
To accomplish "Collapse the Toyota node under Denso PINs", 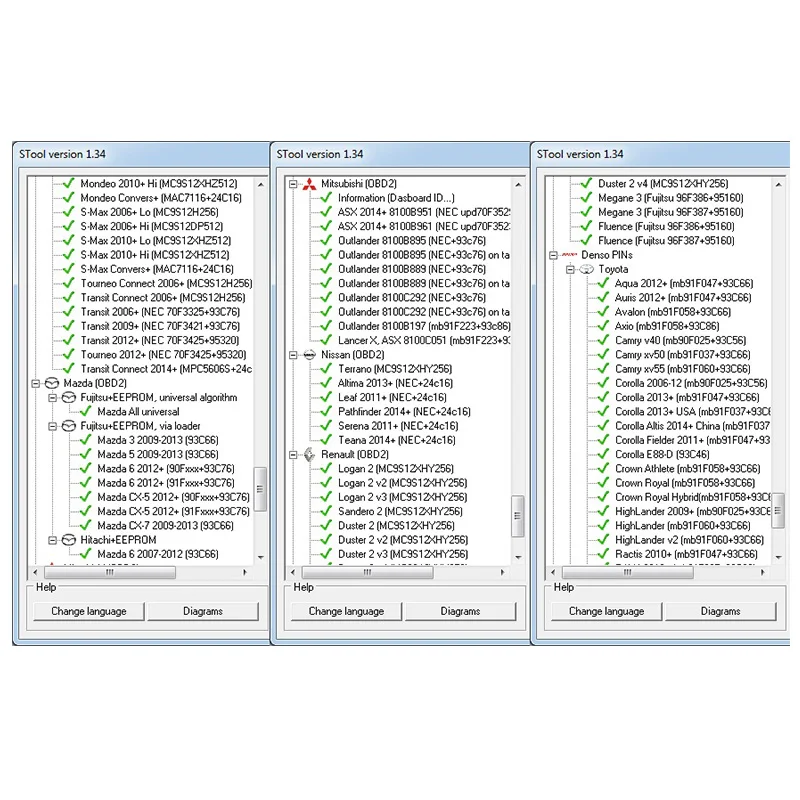I will point(570,269).
